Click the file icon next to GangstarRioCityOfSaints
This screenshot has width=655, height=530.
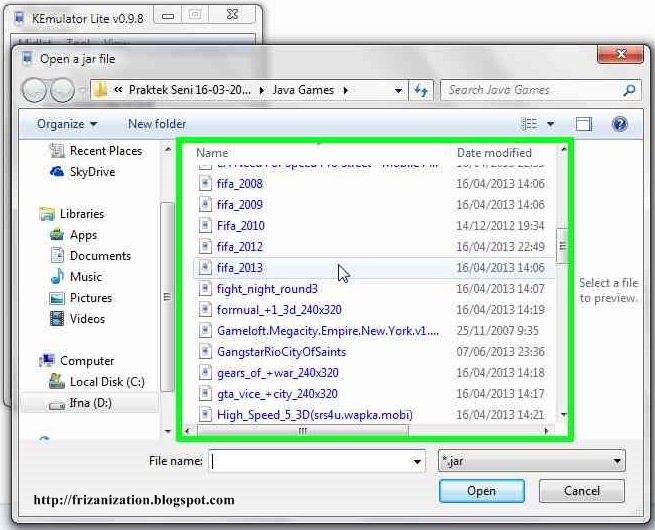(x=205, y=352)
